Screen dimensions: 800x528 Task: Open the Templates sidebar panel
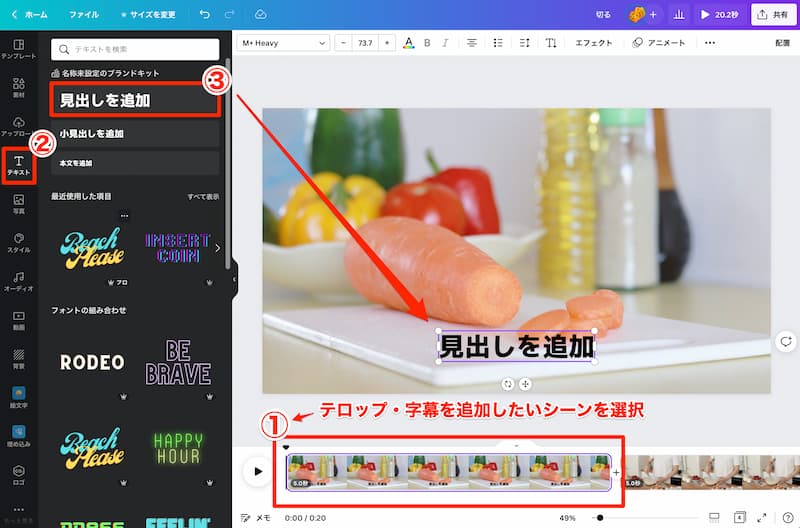[18, 49]
